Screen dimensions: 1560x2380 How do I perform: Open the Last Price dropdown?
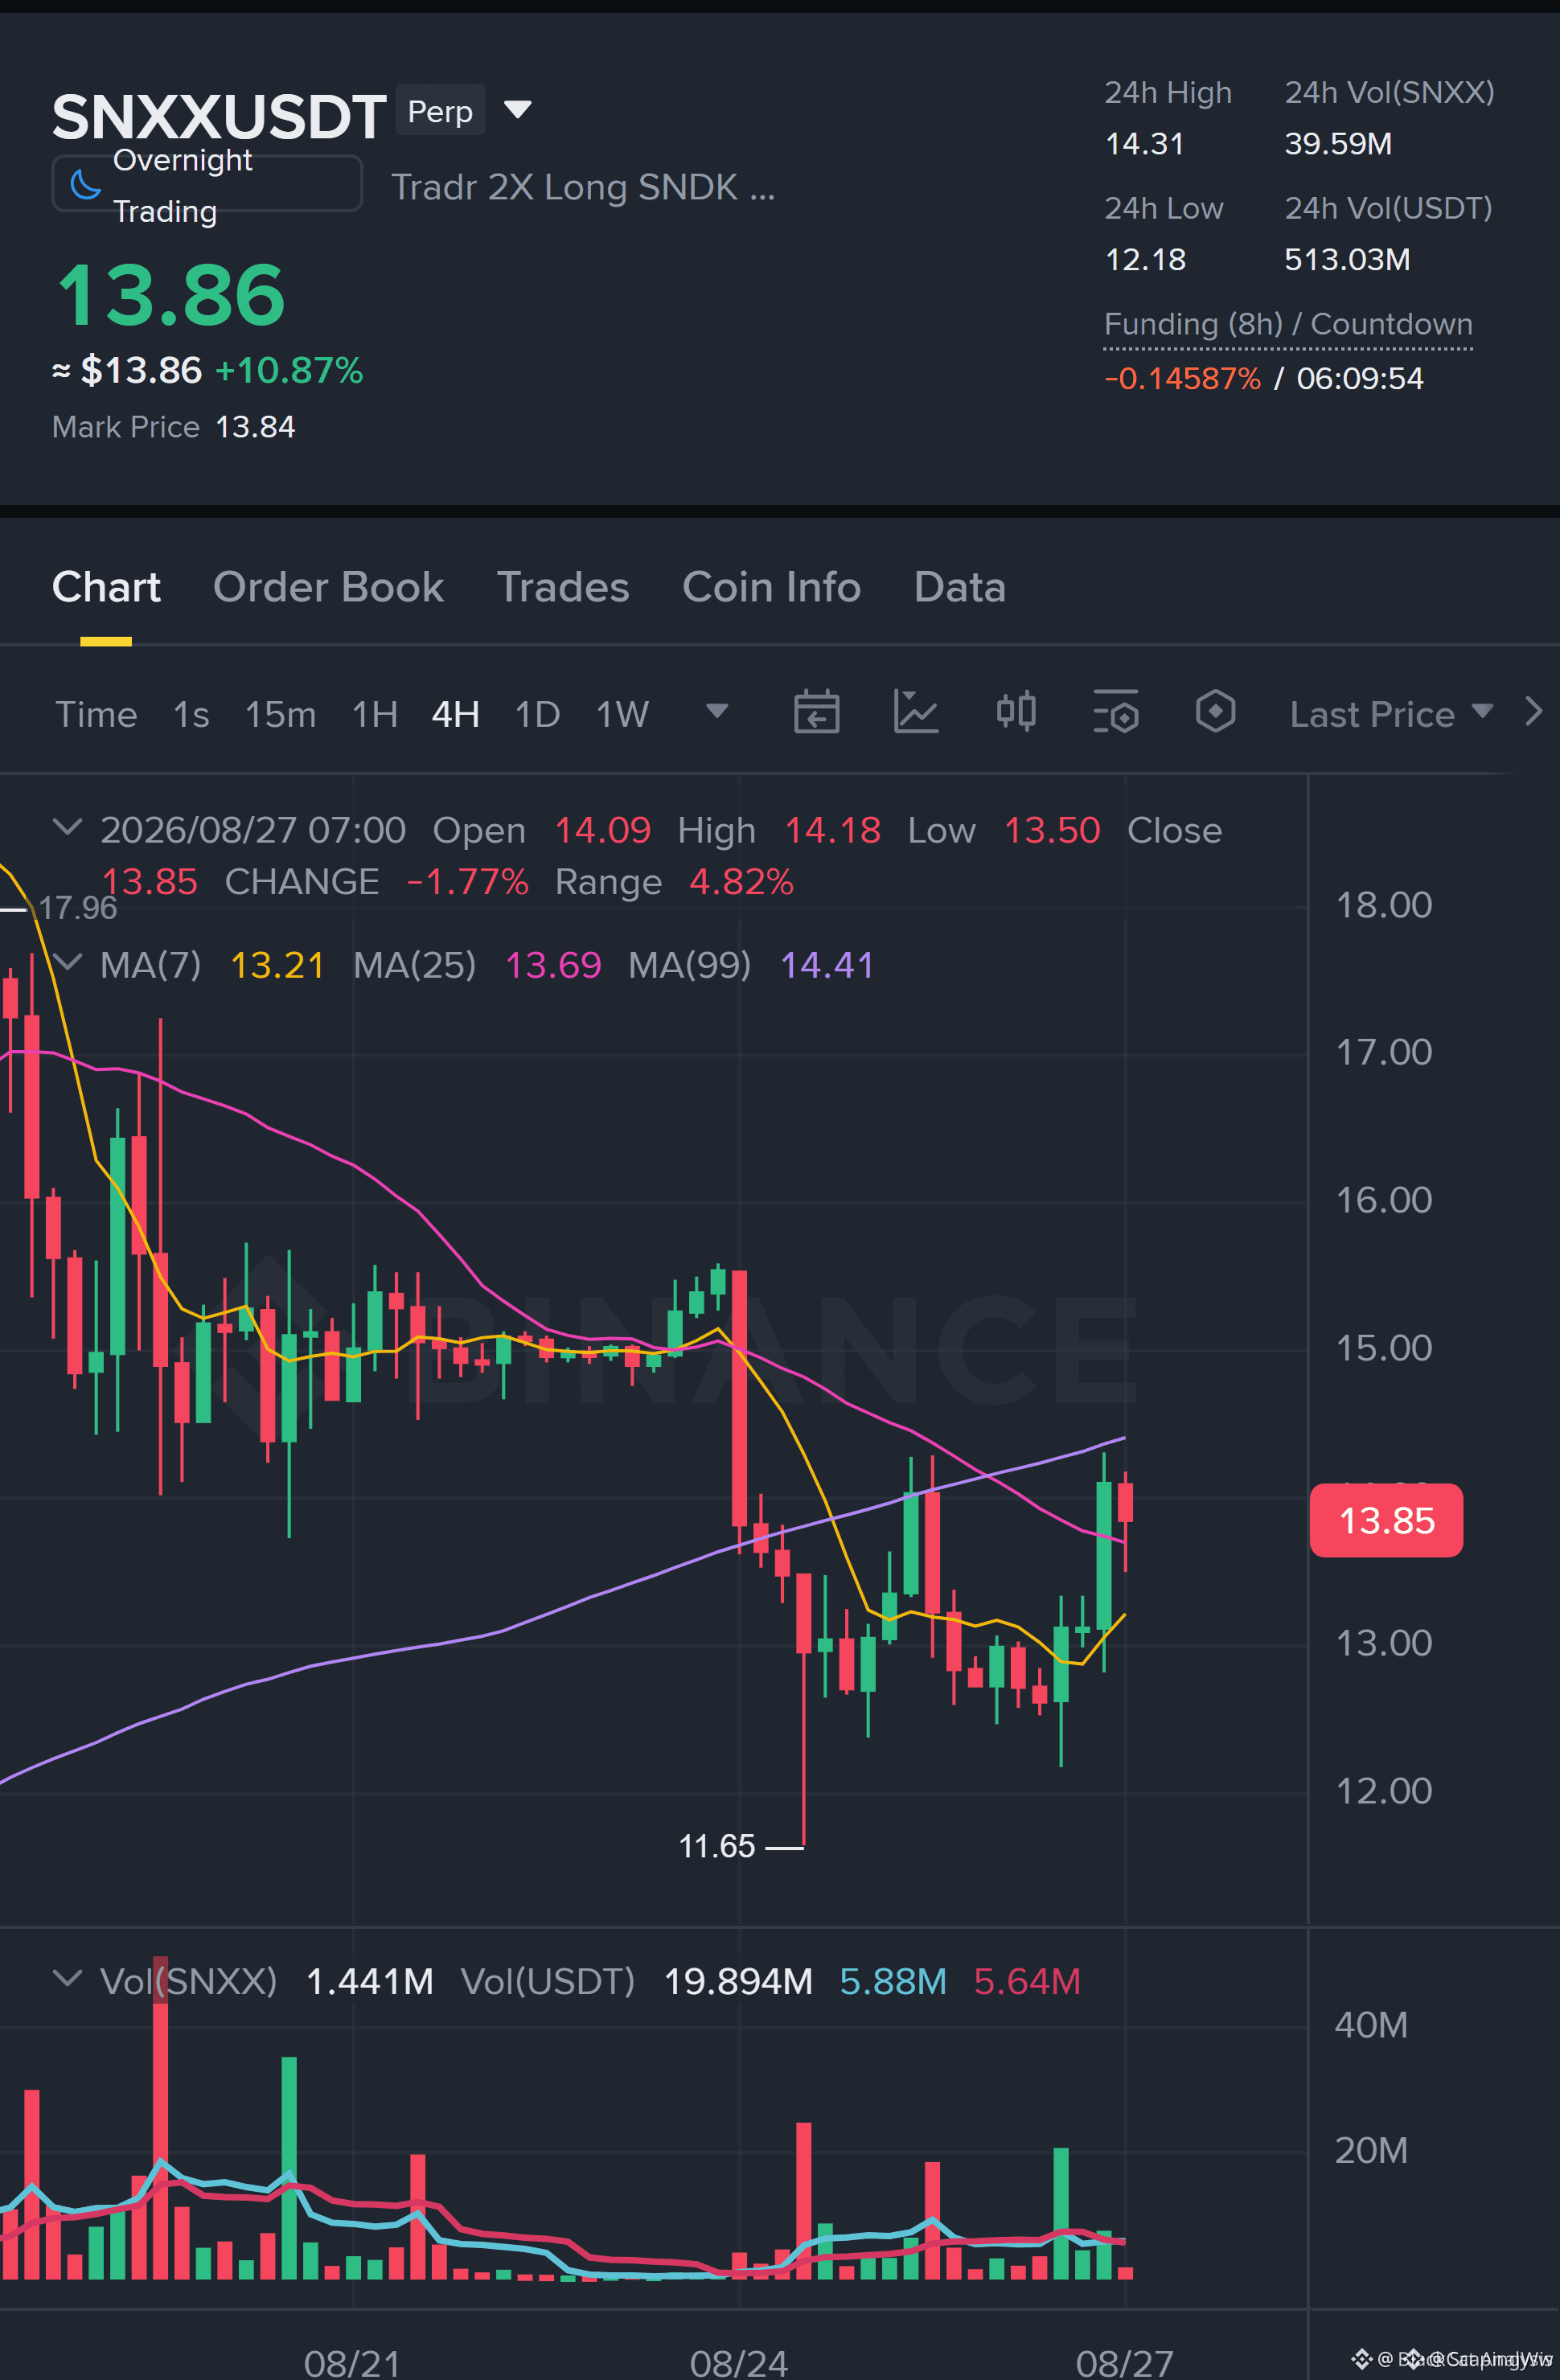(x=1390, y=714)
